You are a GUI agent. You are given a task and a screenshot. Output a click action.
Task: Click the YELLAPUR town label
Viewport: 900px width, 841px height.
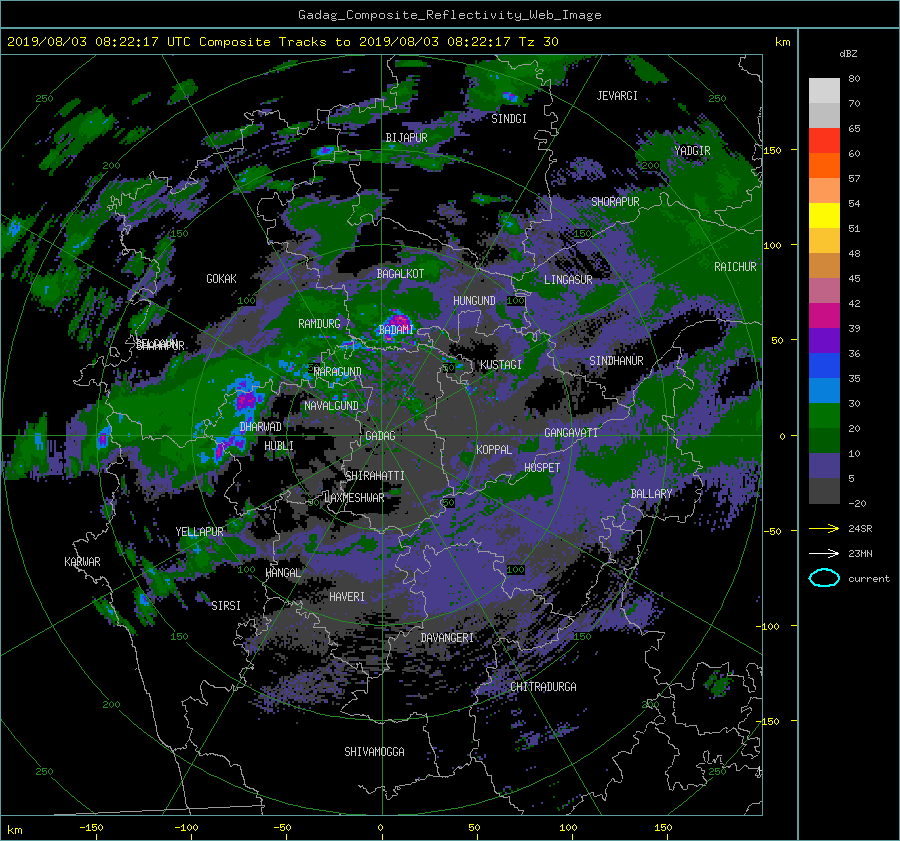pyautogui.click(x=199, y=532)
